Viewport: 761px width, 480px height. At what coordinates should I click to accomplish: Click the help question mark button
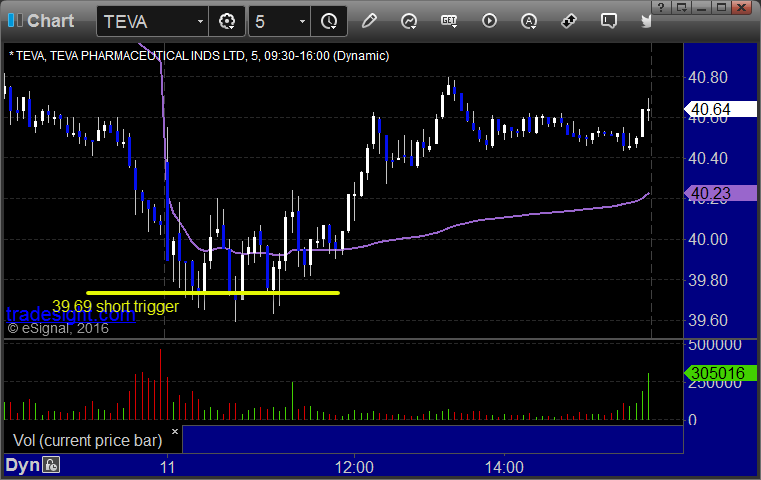point(661,8)
